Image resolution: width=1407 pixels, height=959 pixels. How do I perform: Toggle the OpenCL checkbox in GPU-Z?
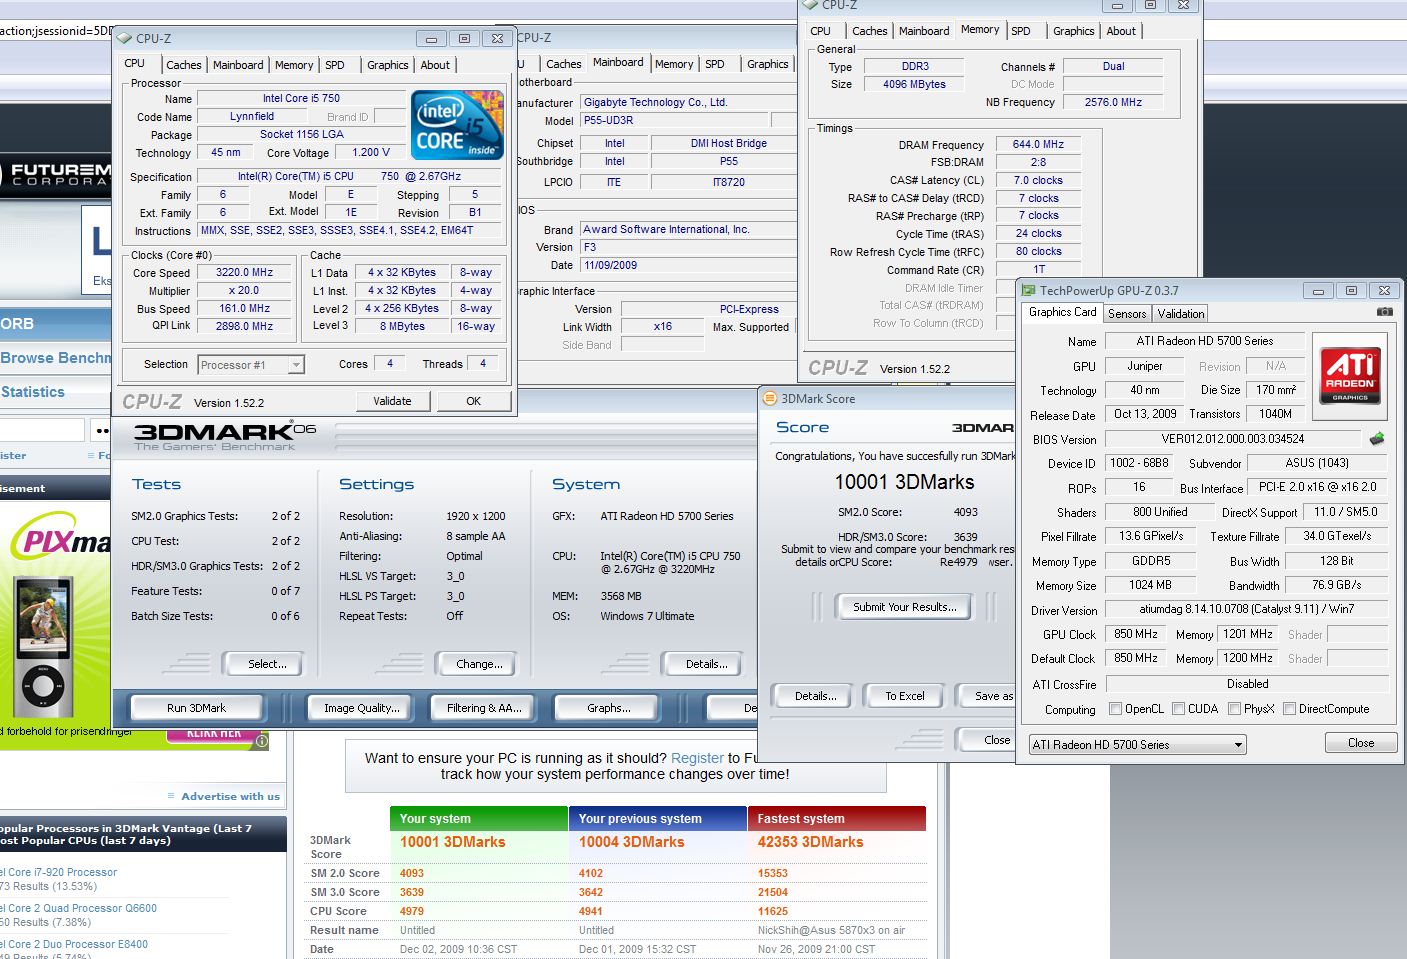pos(1115,709)
